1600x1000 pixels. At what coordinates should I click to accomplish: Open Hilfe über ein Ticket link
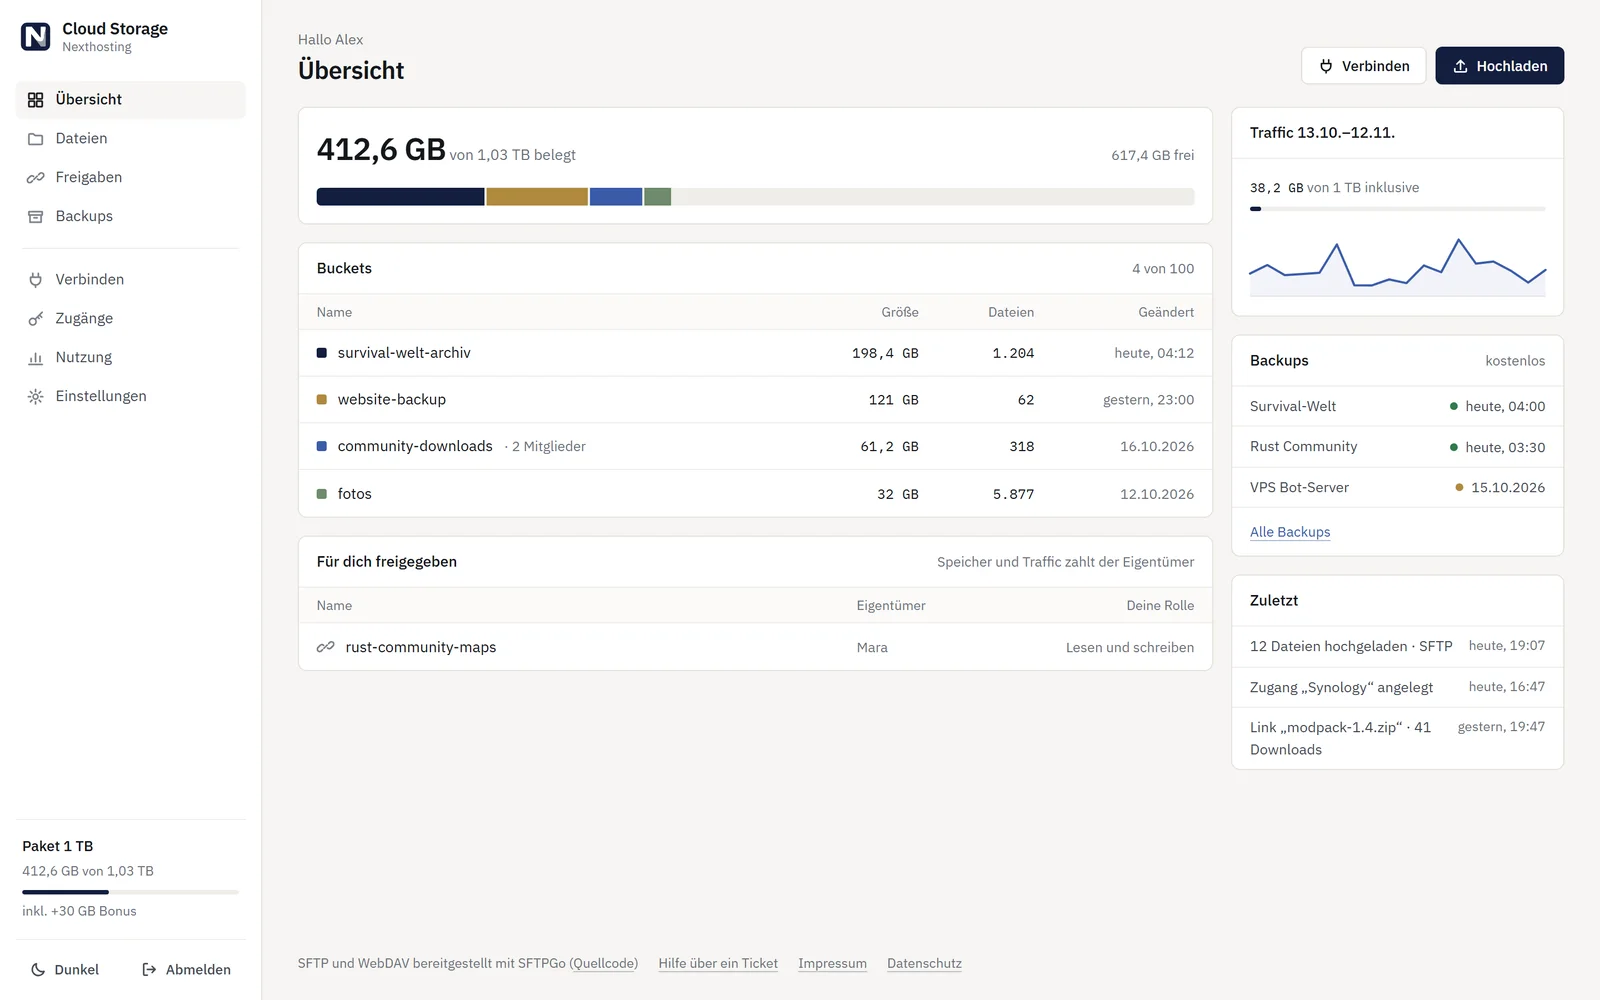coord(718,964)
